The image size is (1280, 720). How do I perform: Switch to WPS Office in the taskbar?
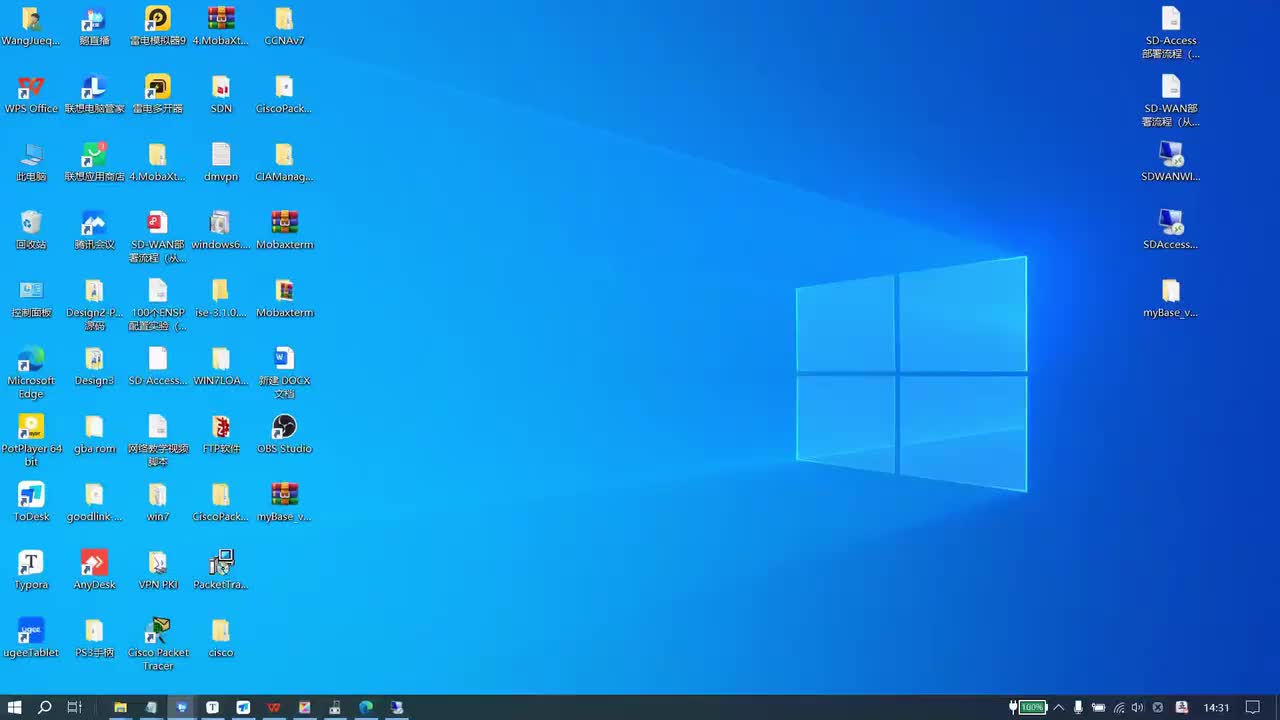pyautogui.click(x=274, y=707)
